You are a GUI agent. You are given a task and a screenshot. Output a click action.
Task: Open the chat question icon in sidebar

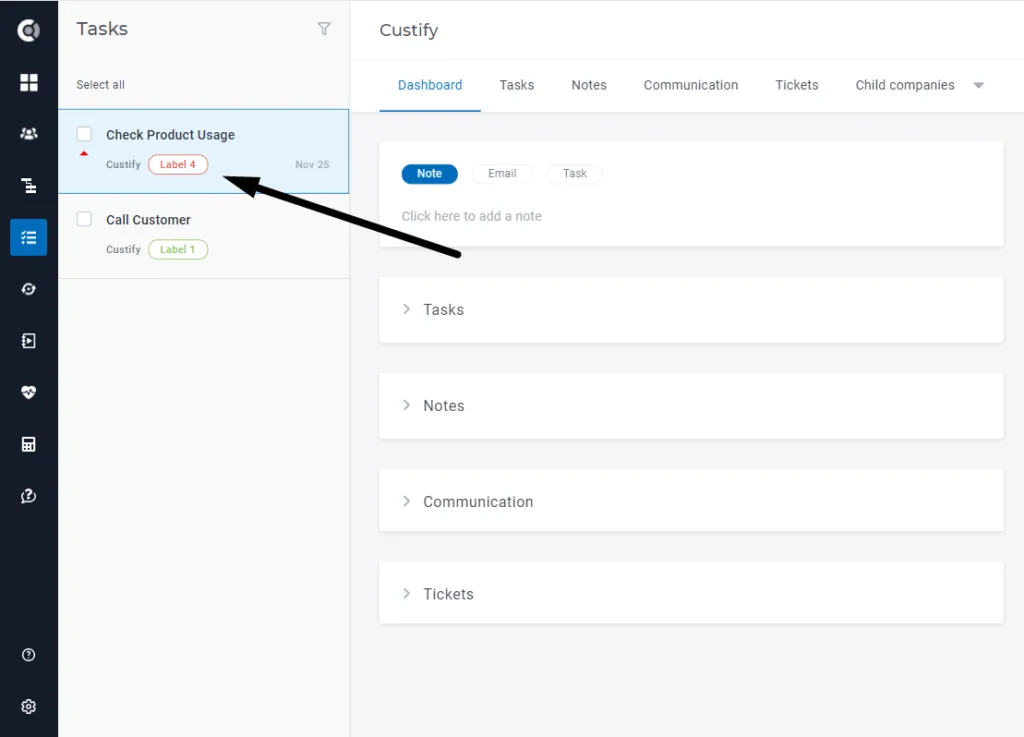click(x=29, y=496)
